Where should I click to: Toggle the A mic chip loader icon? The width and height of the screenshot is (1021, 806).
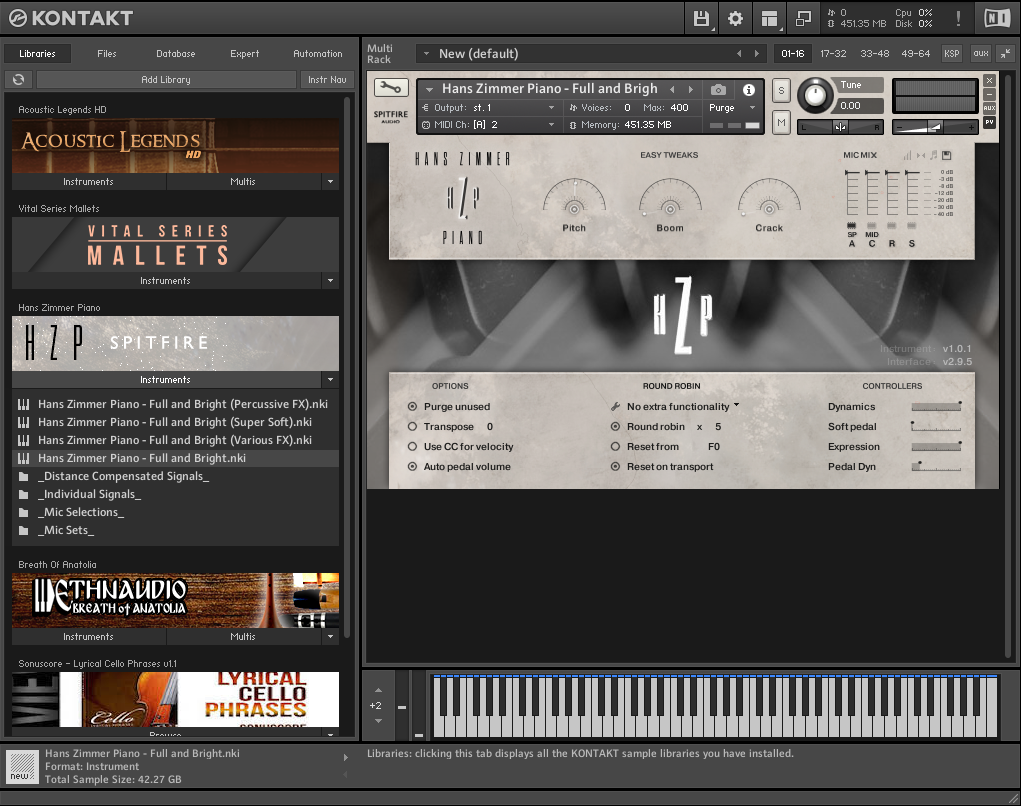(852, 225)
